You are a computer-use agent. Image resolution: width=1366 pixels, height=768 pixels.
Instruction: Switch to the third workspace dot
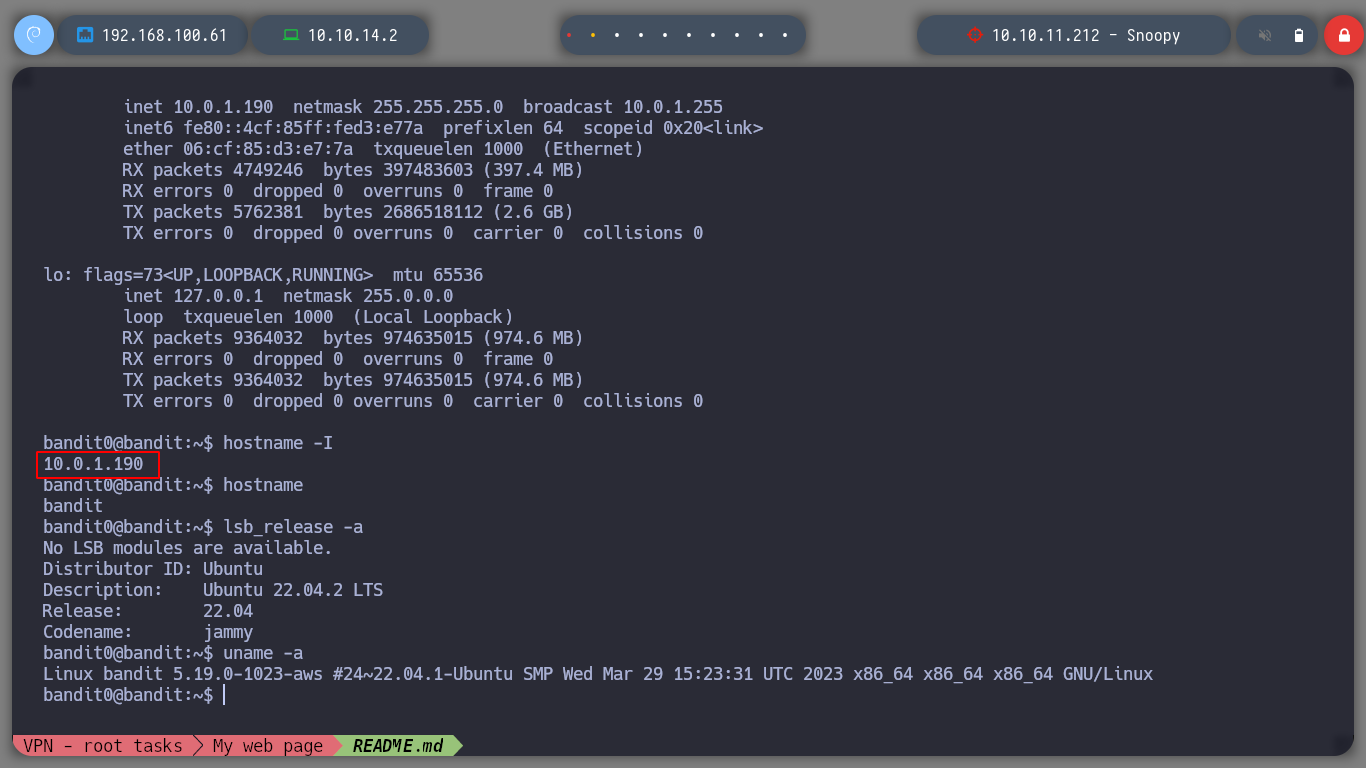coord(617,35)
